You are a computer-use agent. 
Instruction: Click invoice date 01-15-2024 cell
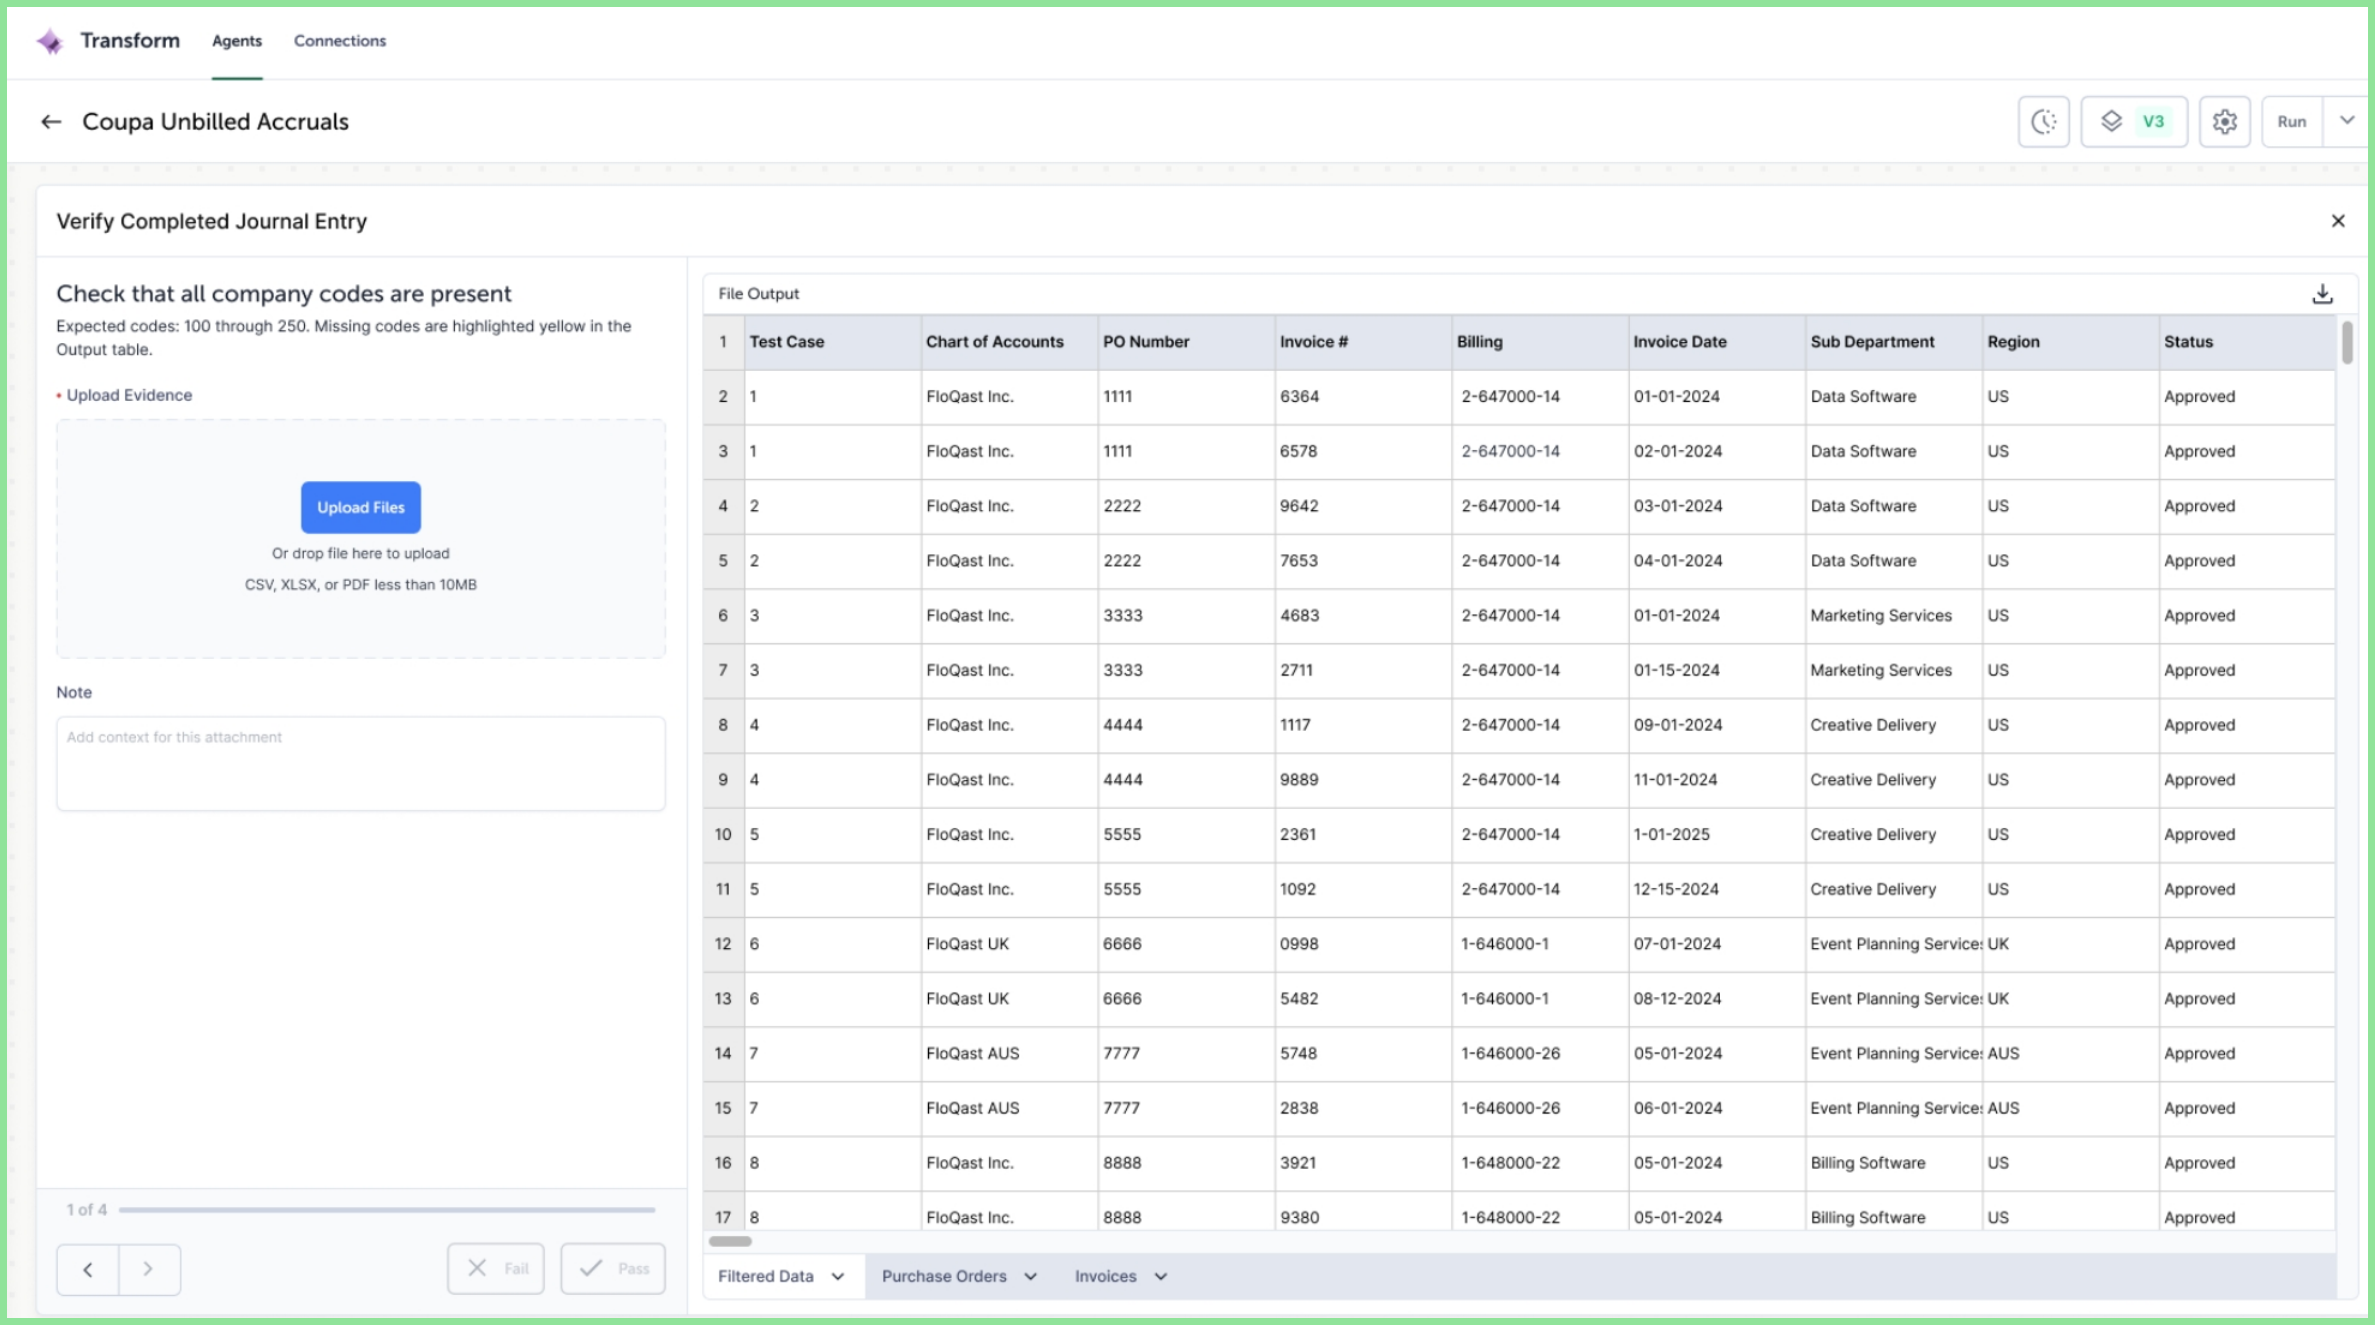1717,671
